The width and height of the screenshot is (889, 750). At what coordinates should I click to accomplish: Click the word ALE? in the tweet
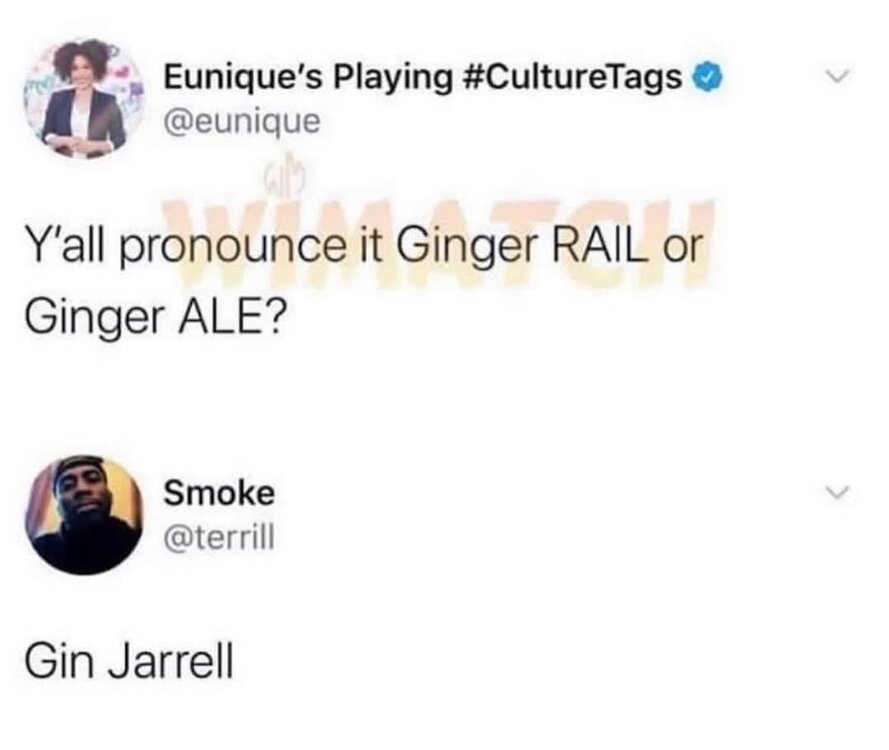click(x=231, y=317)
